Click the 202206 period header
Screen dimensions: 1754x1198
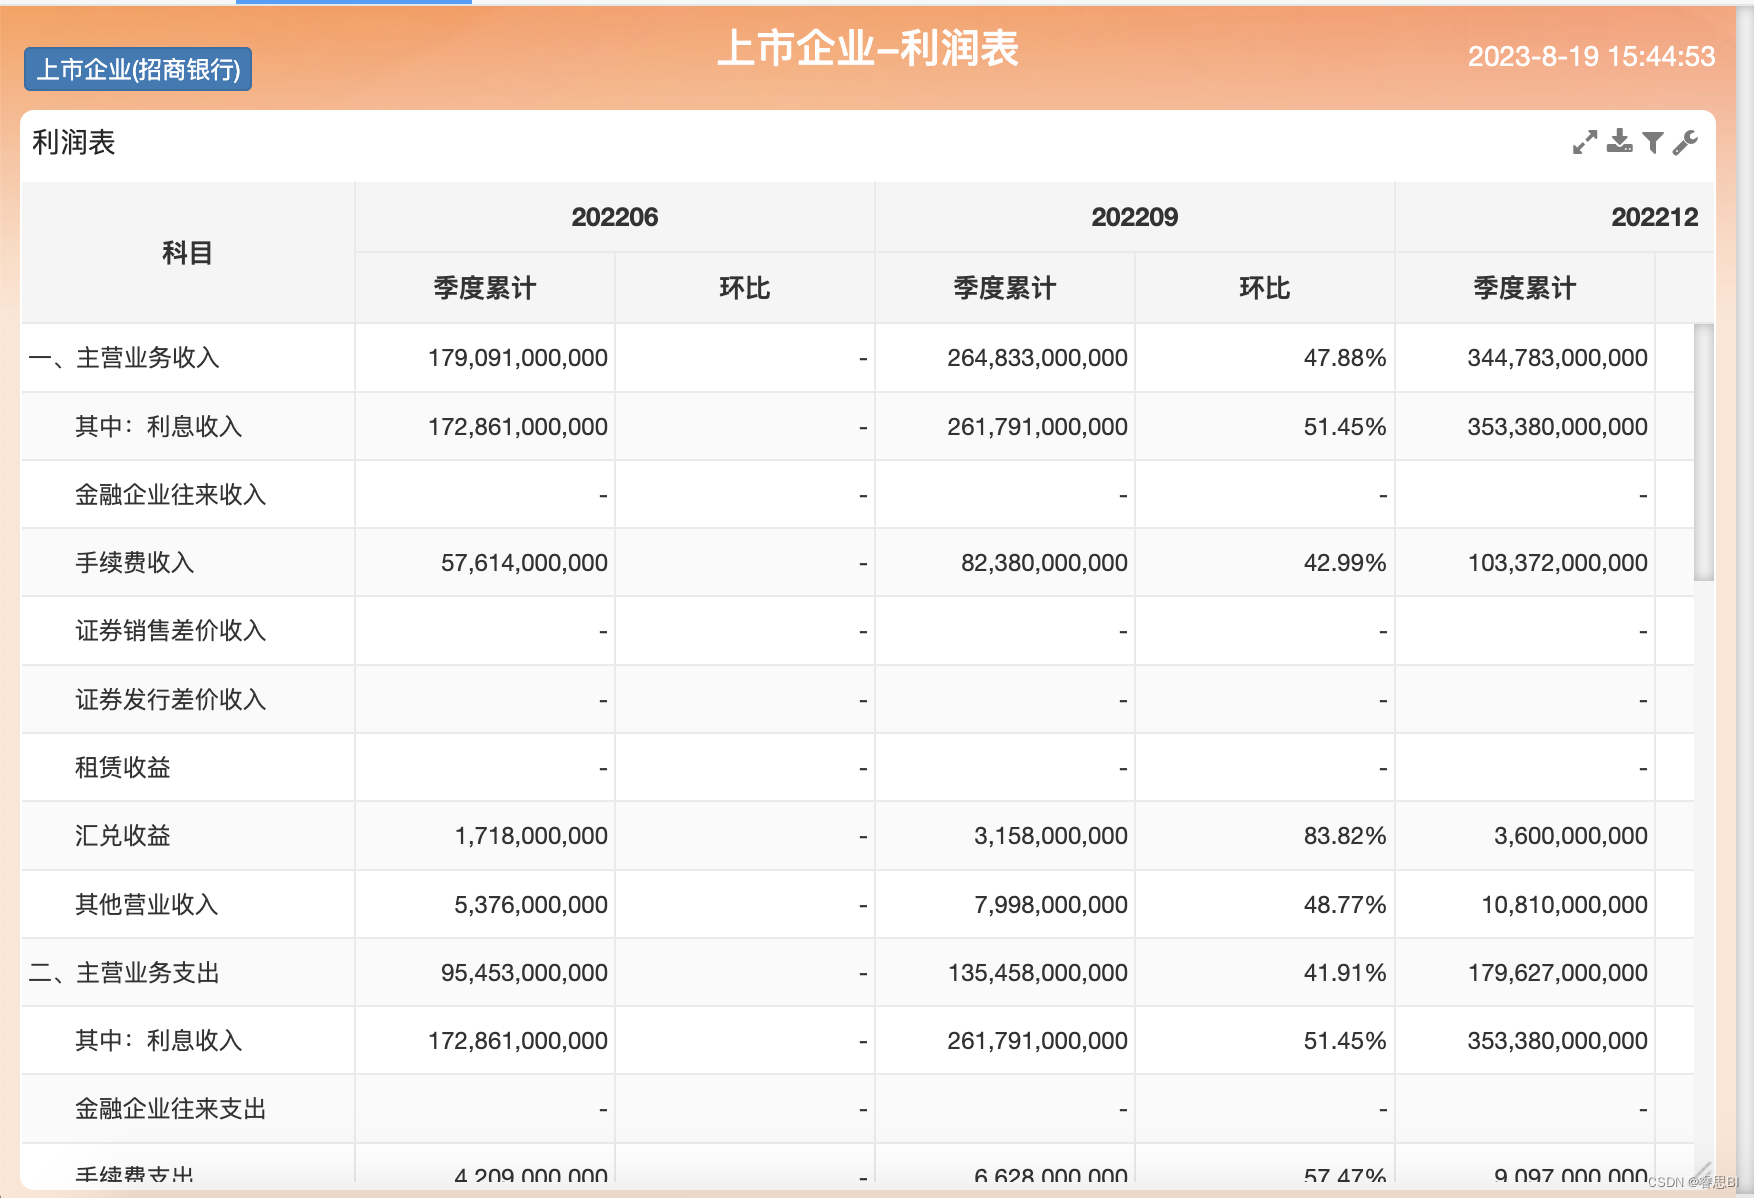tap(615, 217)
